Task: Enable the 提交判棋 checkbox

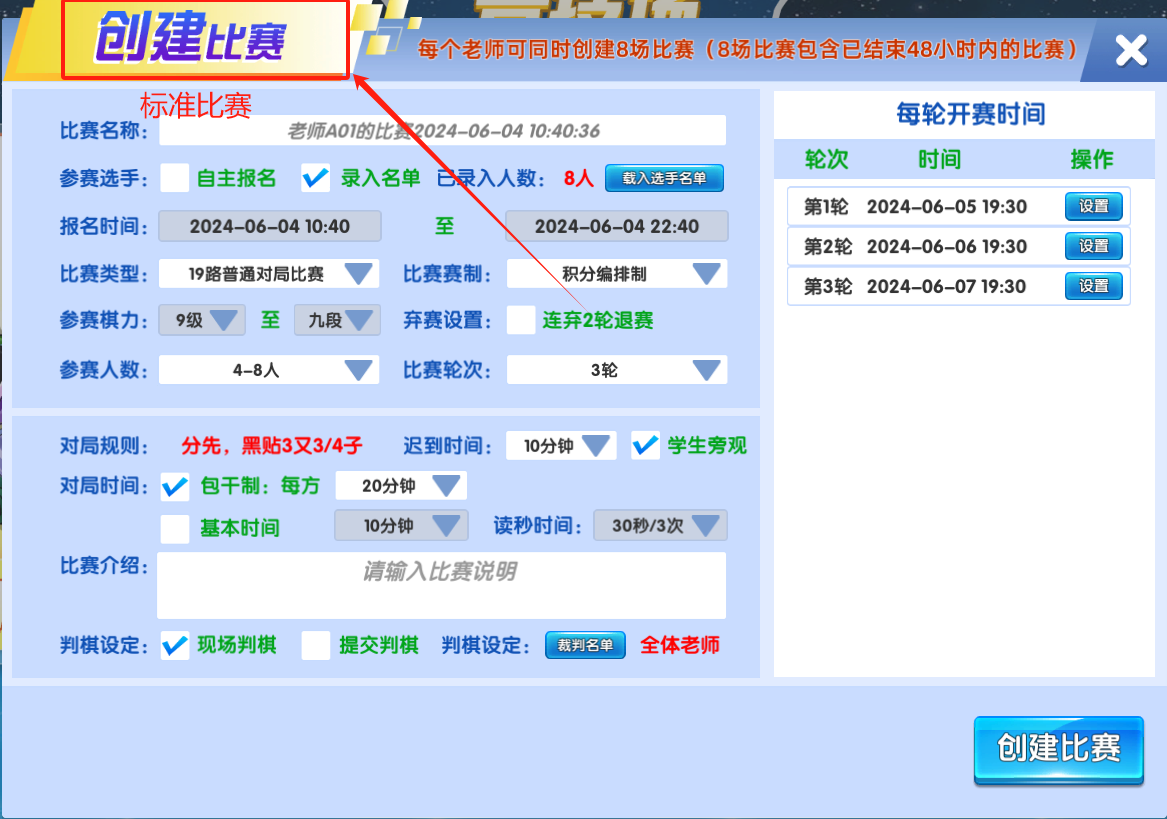Action: coord(316,646)
